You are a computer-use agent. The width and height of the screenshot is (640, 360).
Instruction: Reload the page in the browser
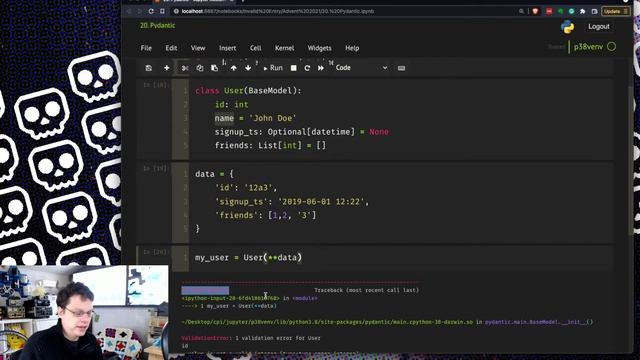(x=151, y=11)
